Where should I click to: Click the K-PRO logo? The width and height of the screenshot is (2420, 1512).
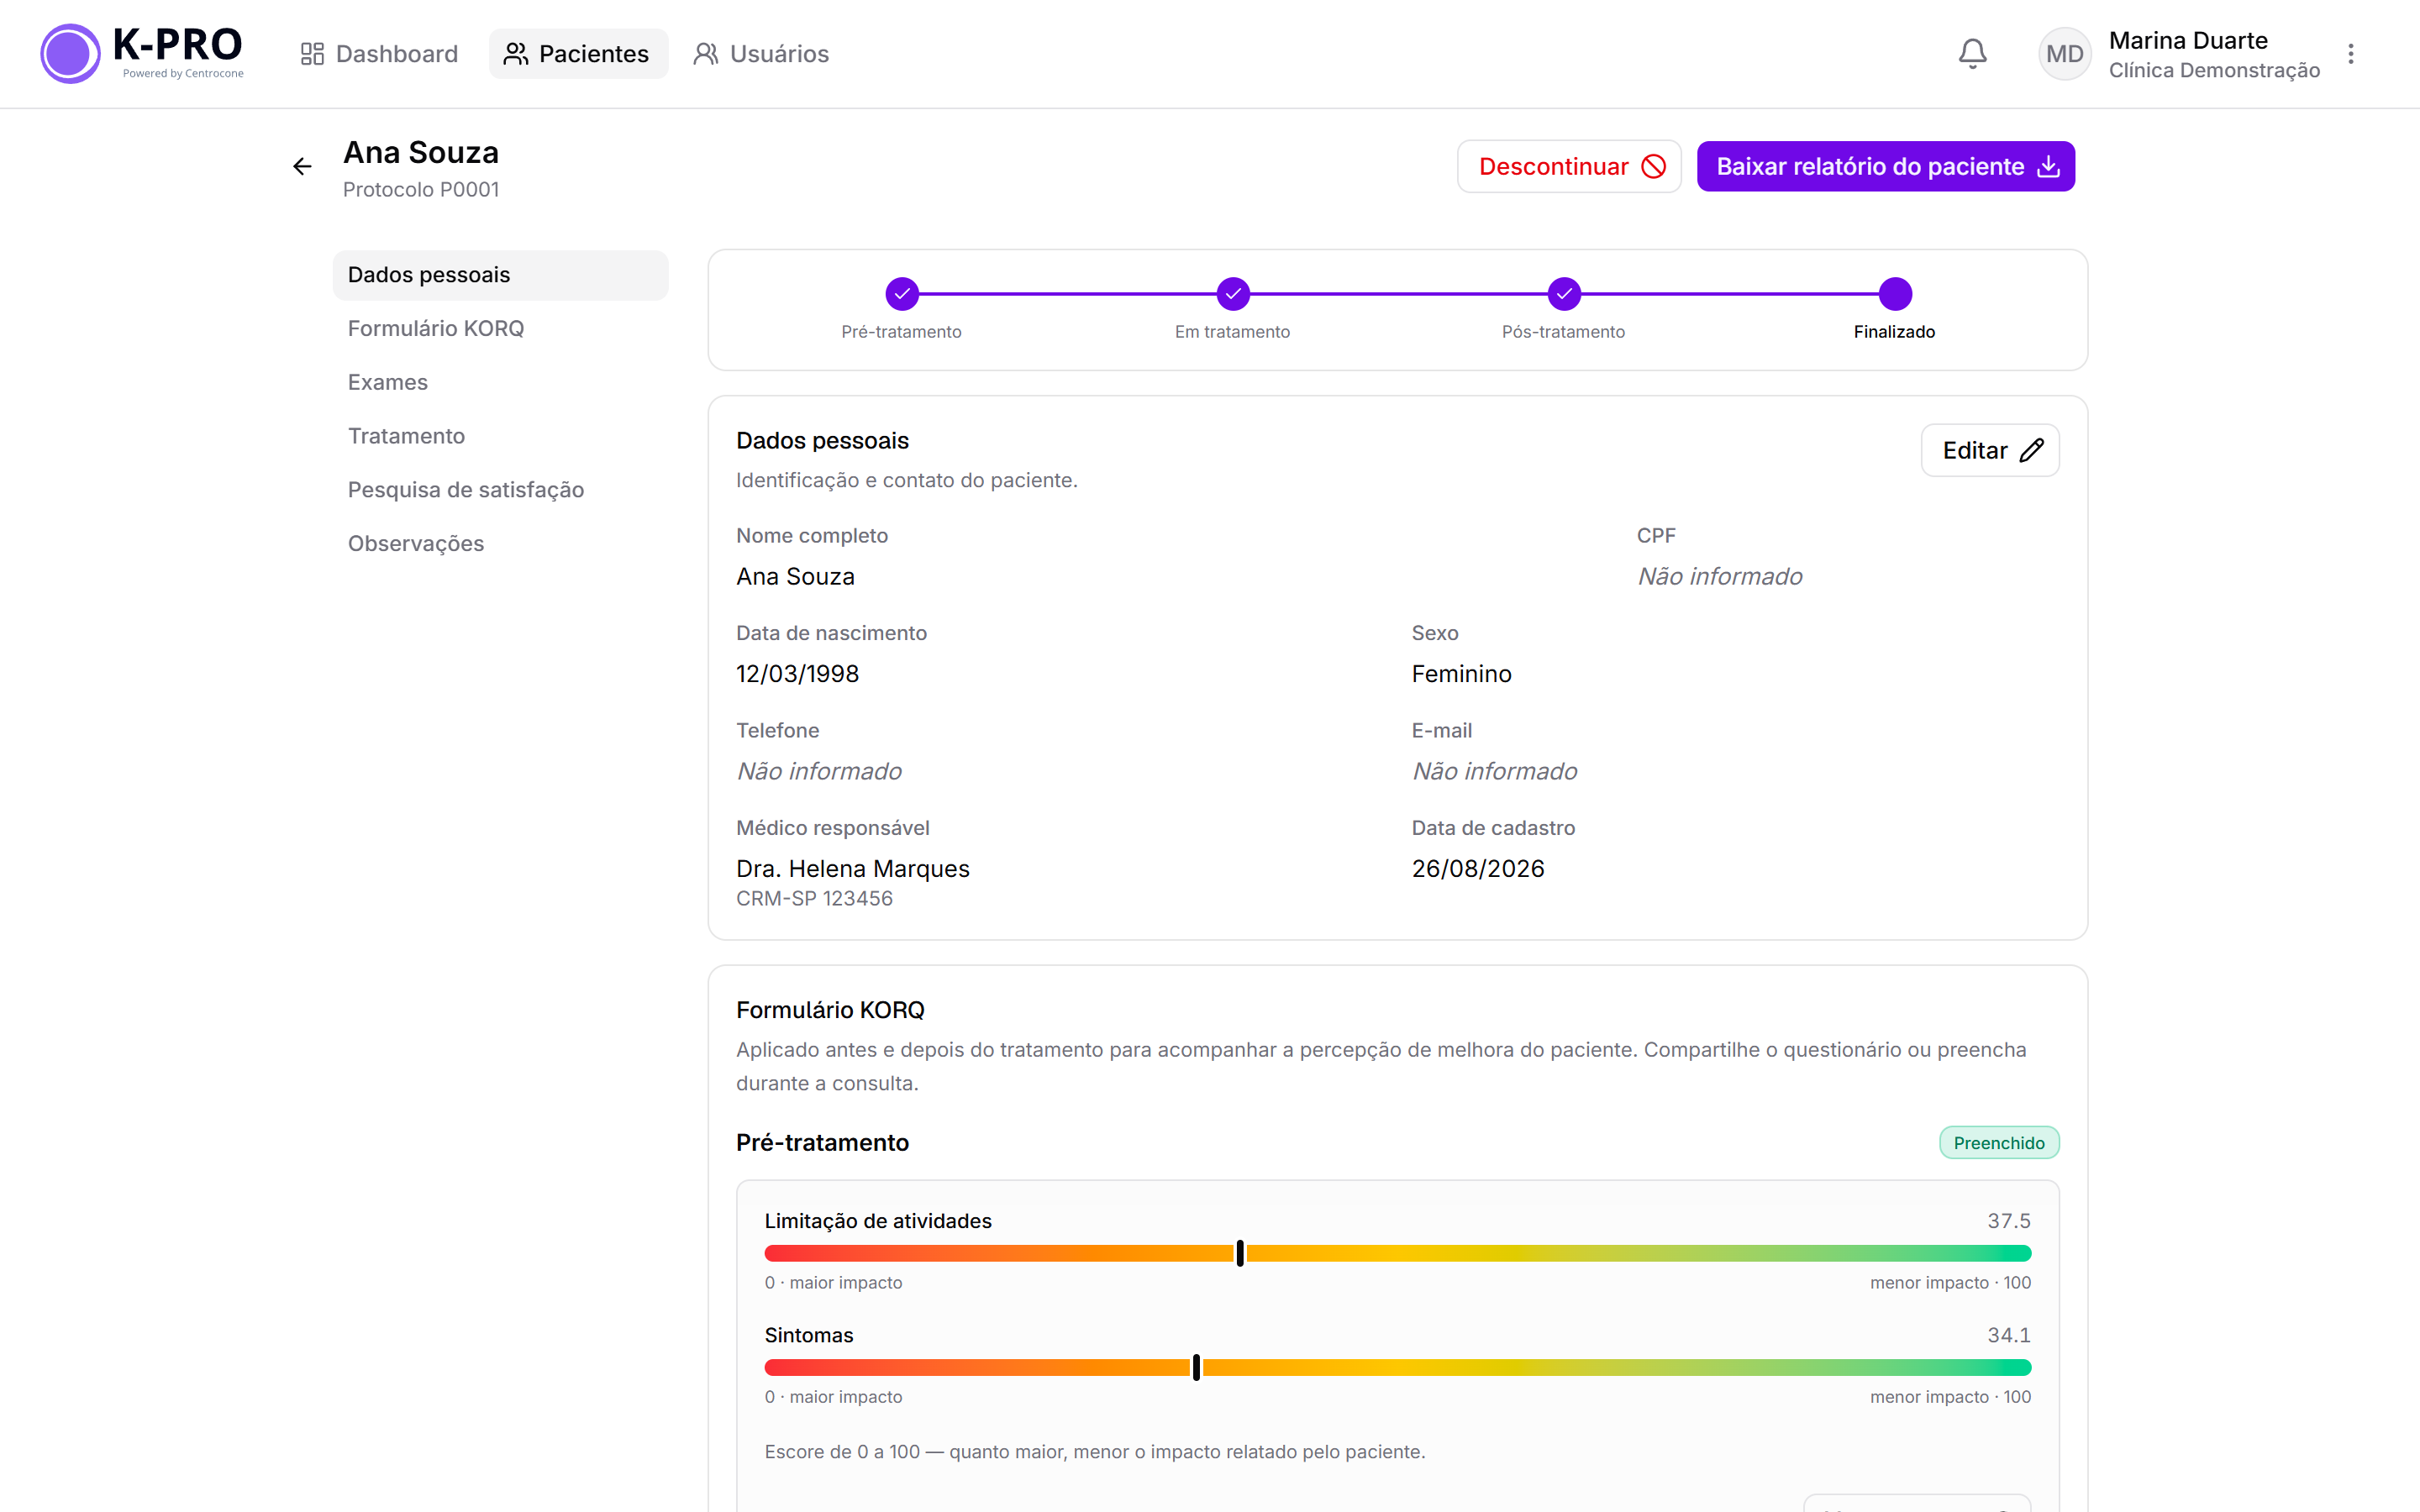142,54
